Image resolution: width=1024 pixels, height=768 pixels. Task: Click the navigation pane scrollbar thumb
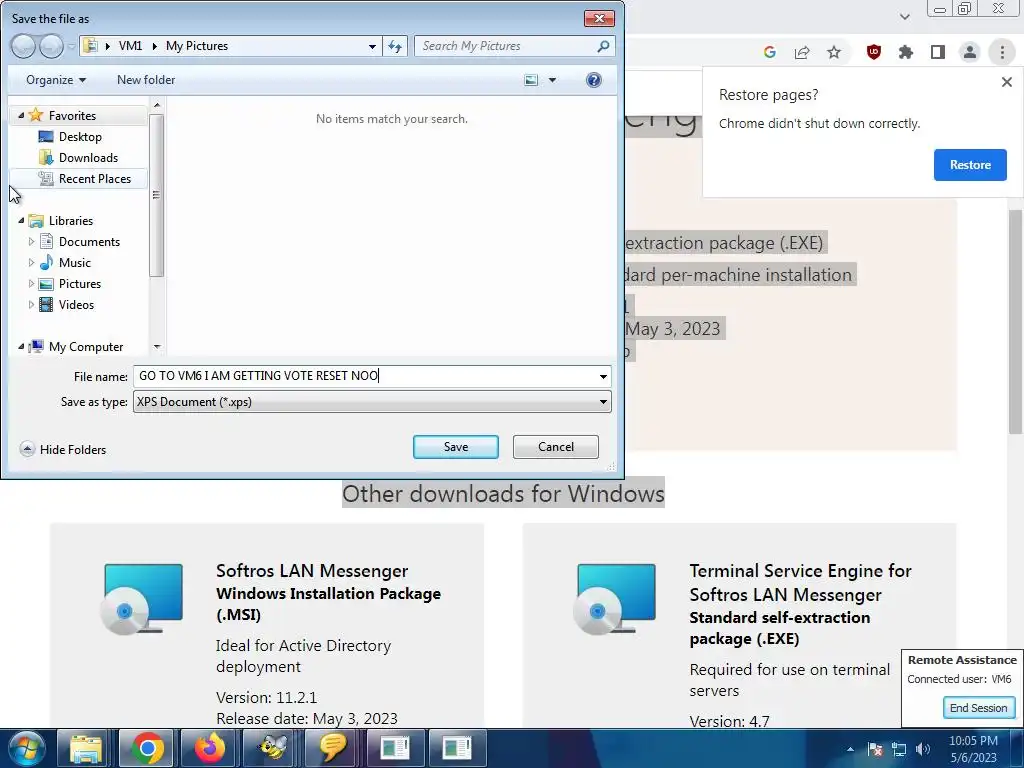click(156, 195)
